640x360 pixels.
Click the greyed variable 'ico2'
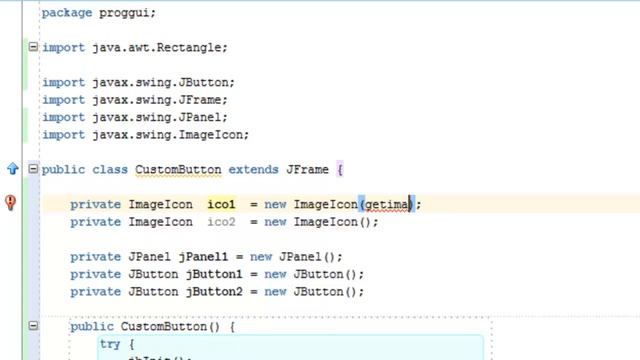pyautogui.click(x=221, y=222)
